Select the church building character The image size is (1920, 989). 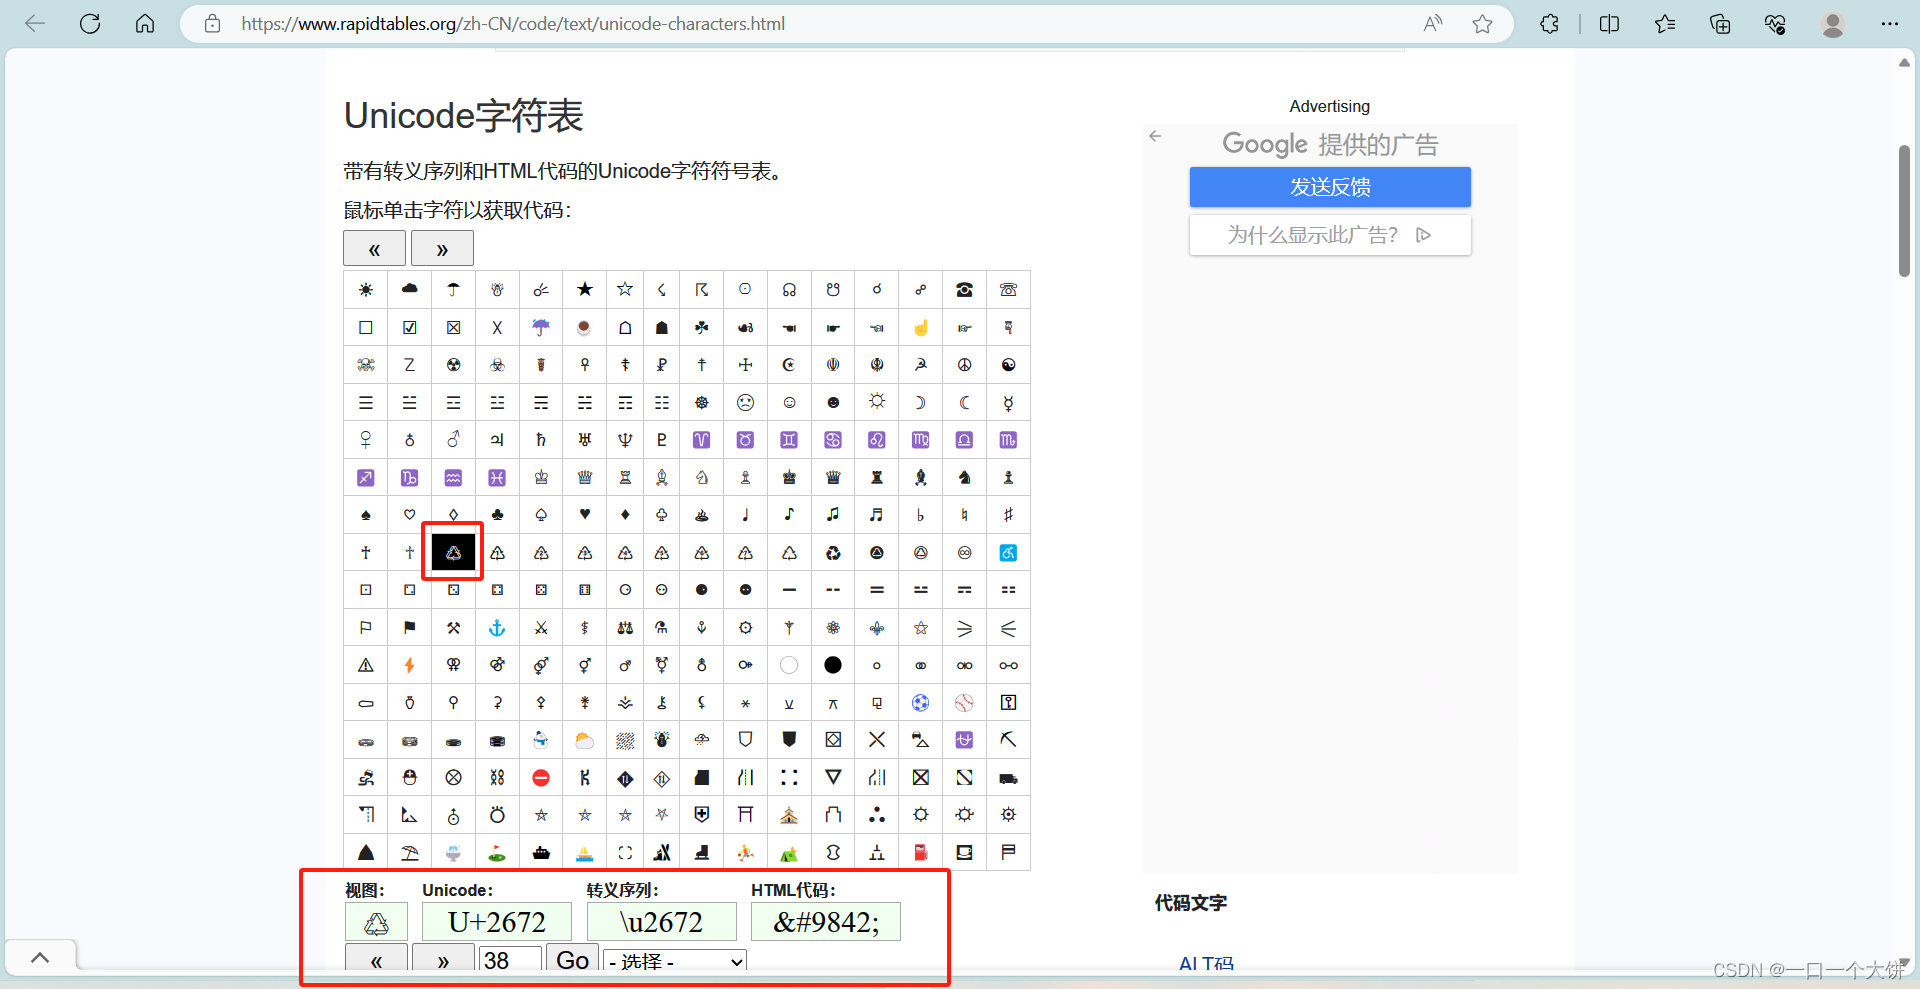789,815
